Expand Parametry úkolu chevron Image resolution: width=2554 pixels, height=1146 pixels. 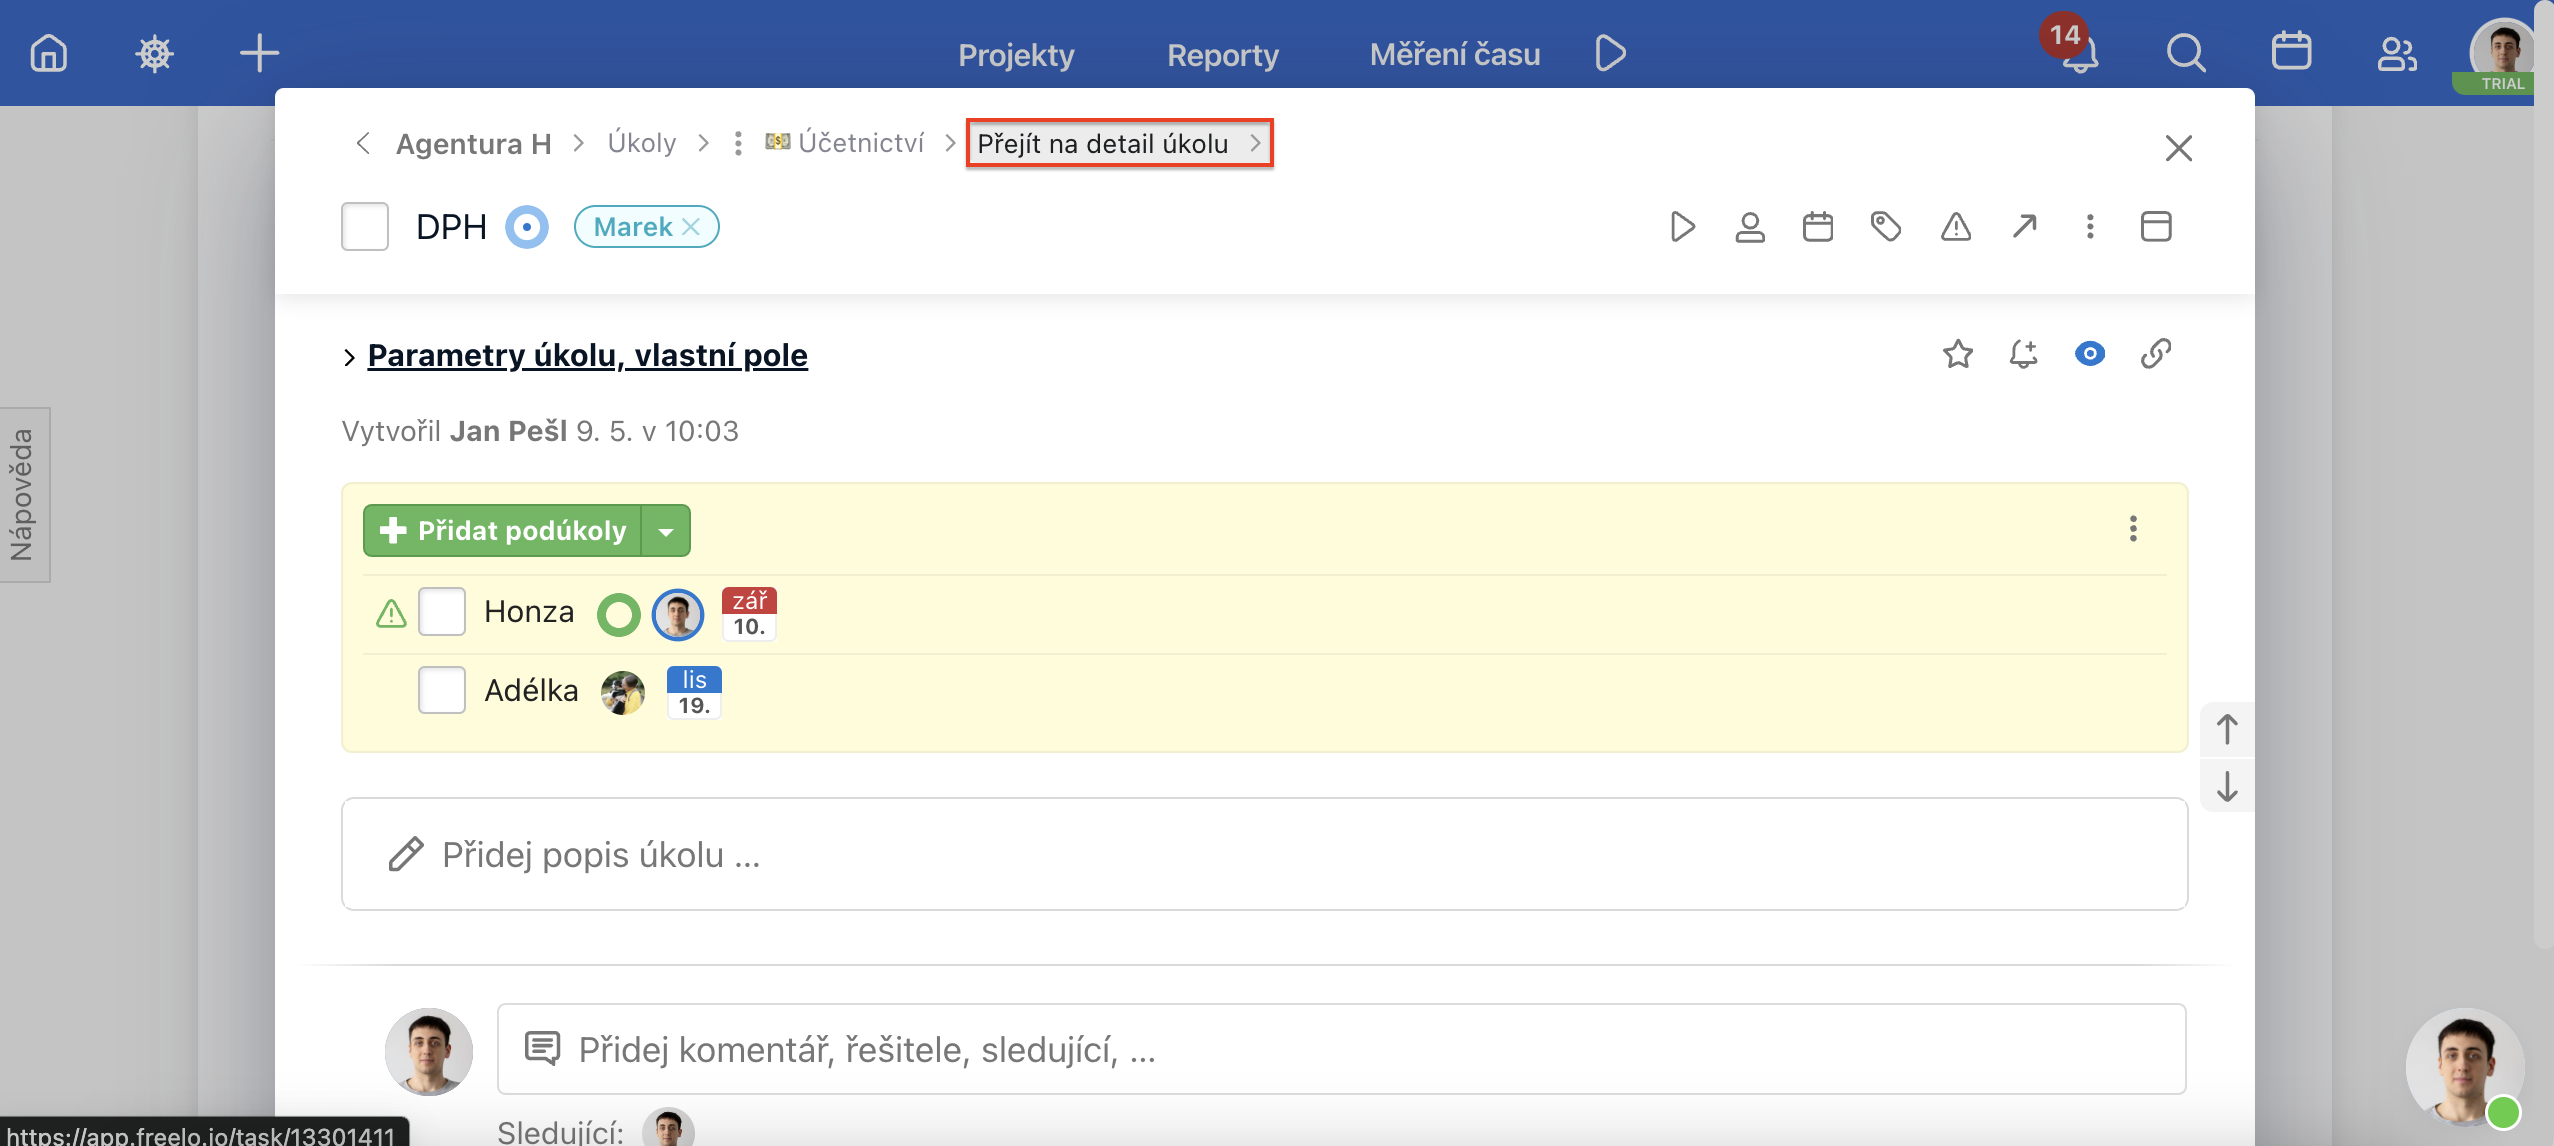(x=349, y=357)
